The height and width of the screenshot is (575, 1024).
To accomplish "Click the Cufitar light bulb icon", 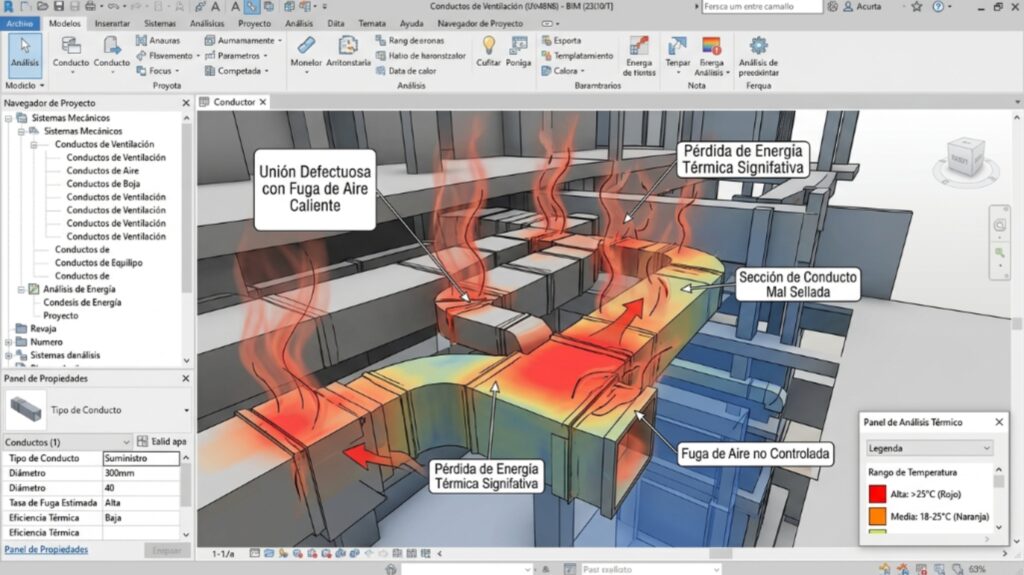I will [489, 48].
